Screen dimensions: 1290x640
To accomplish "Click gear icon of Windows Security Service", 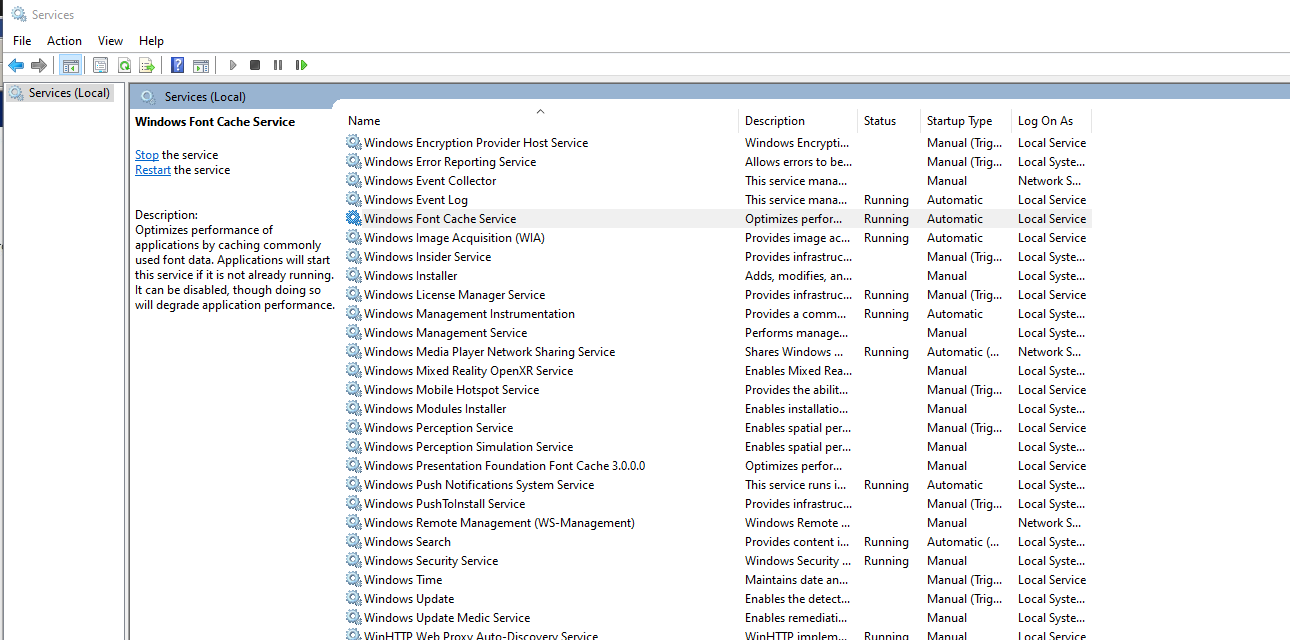I will pos(354,561).
